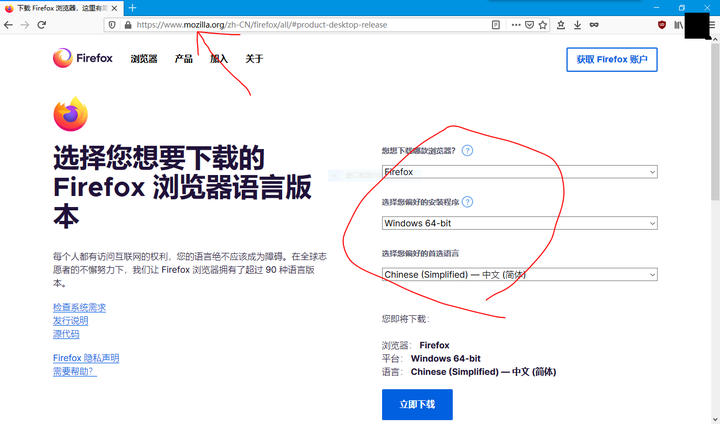Open the downloads panel
The image size is (720, 424).
click(x=577, y=25)
